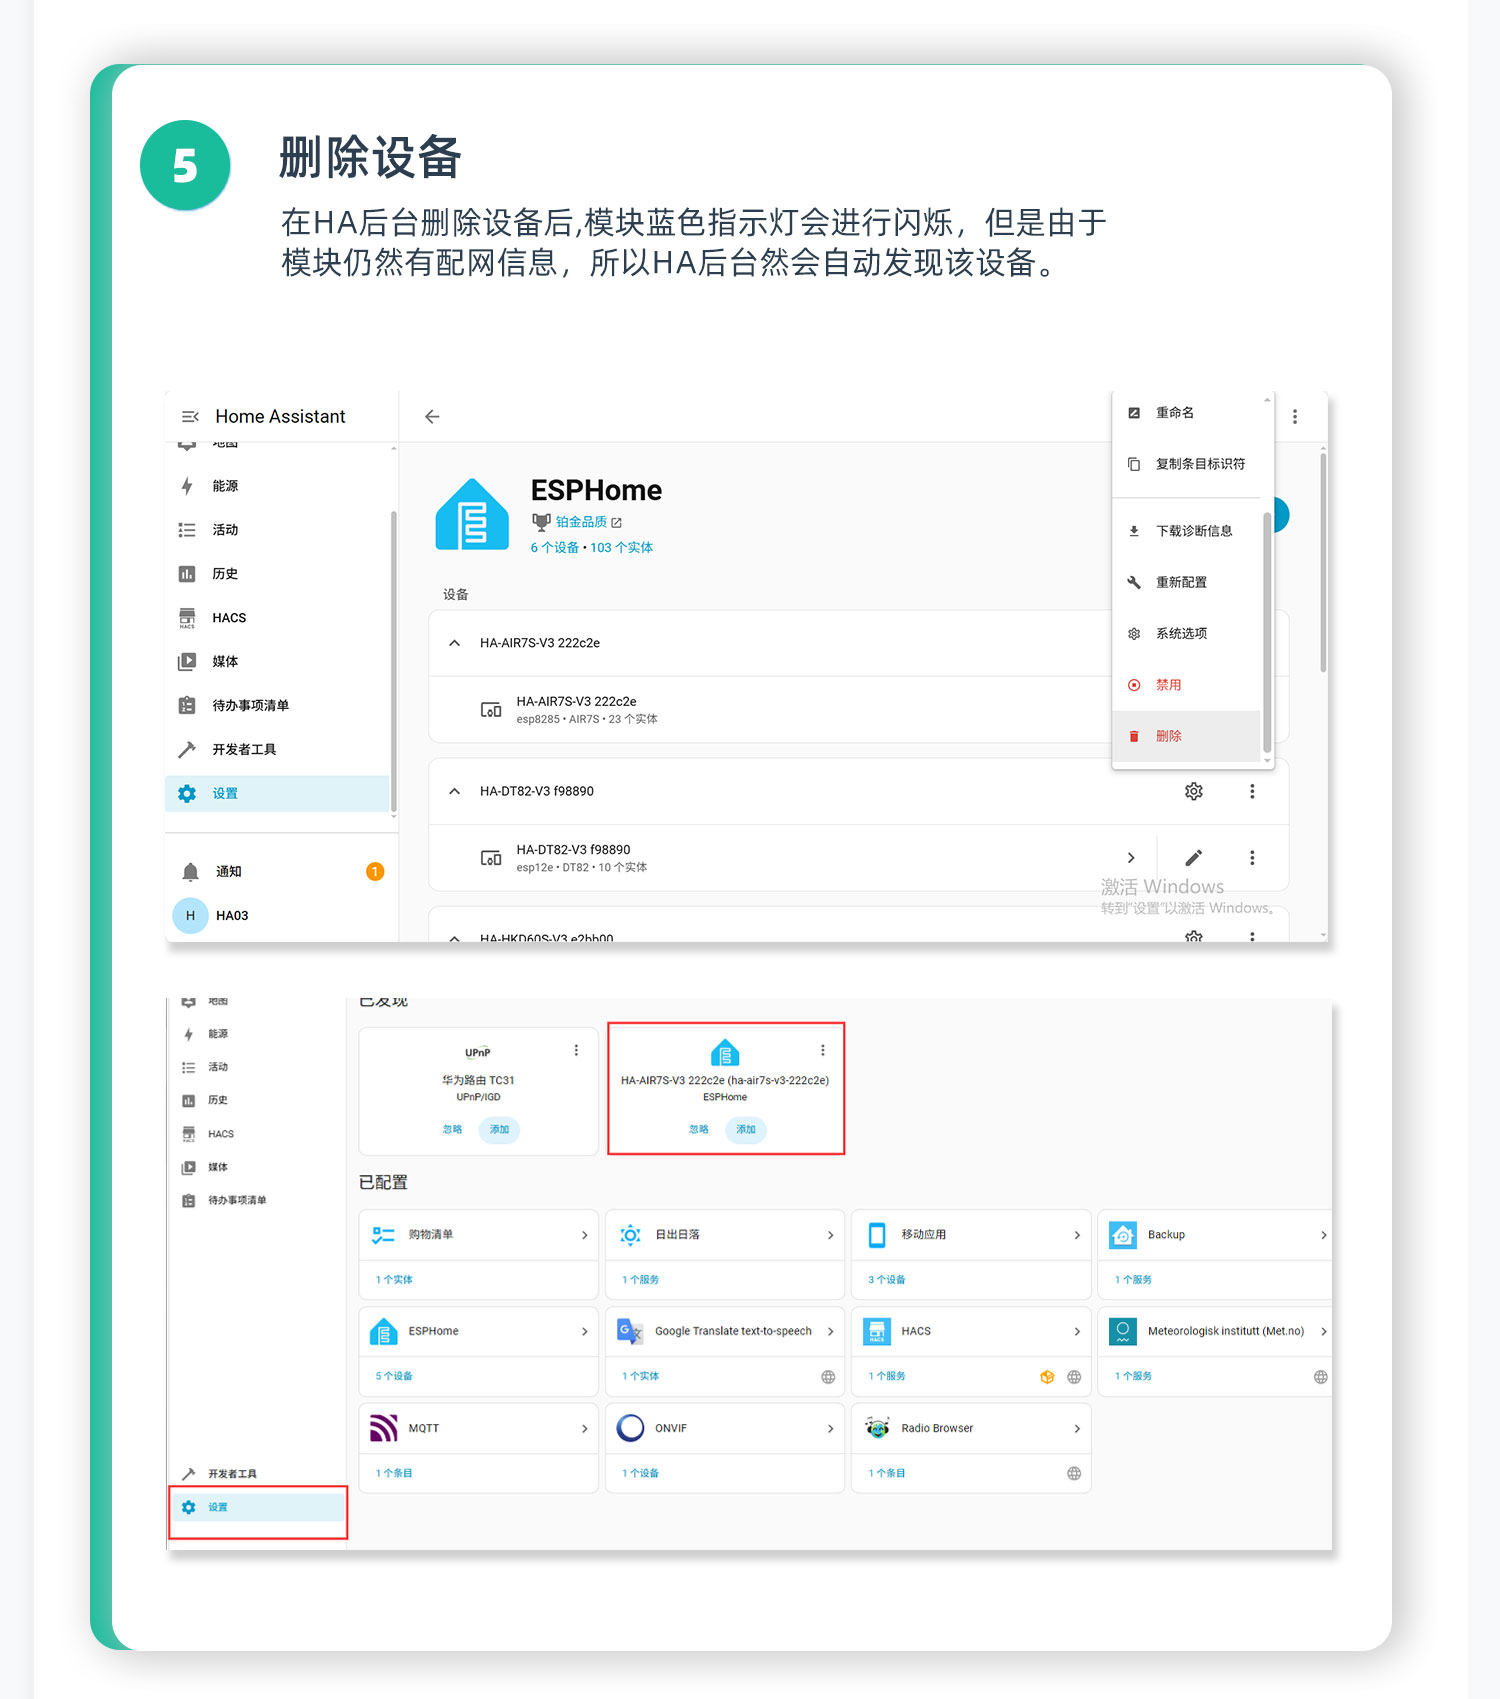1500x1699 pixels.
Task: Collapse the HA-AIR7S-V3 222c2e entry
Action: click(455, 643)
